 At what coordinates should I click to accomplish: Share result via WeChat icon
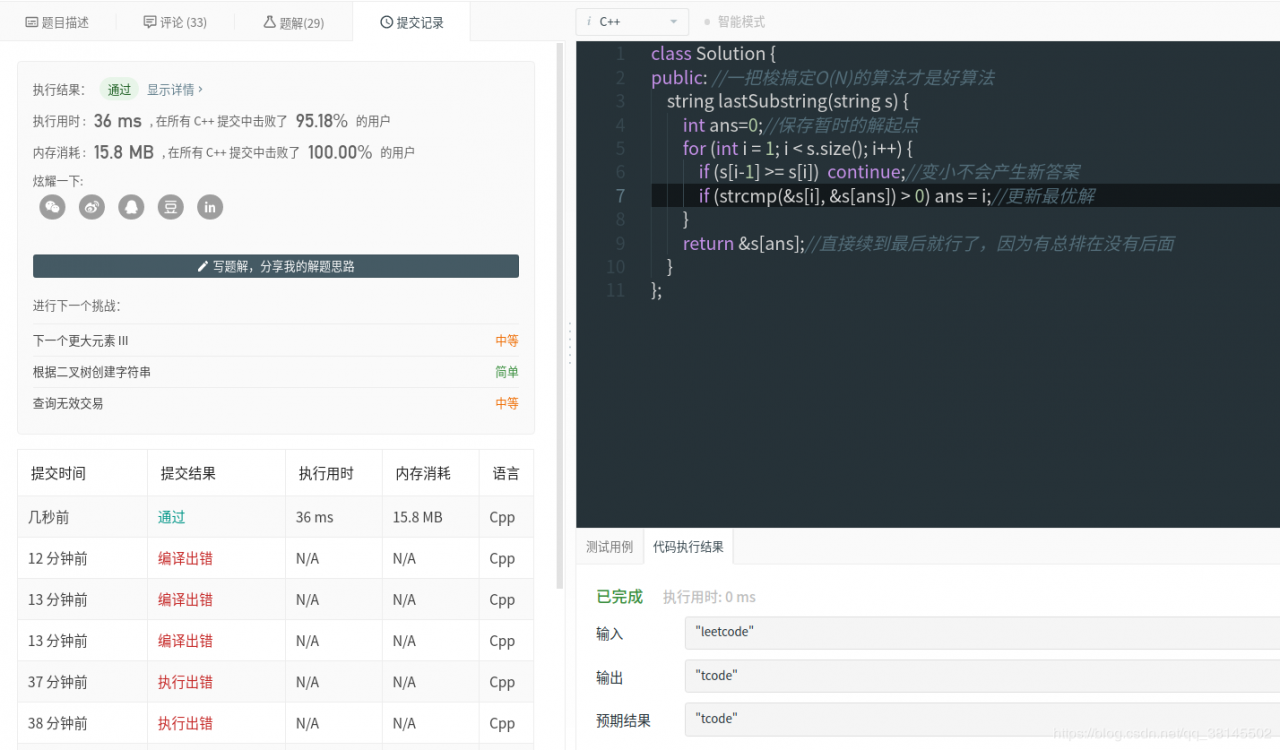click(52, 207)
